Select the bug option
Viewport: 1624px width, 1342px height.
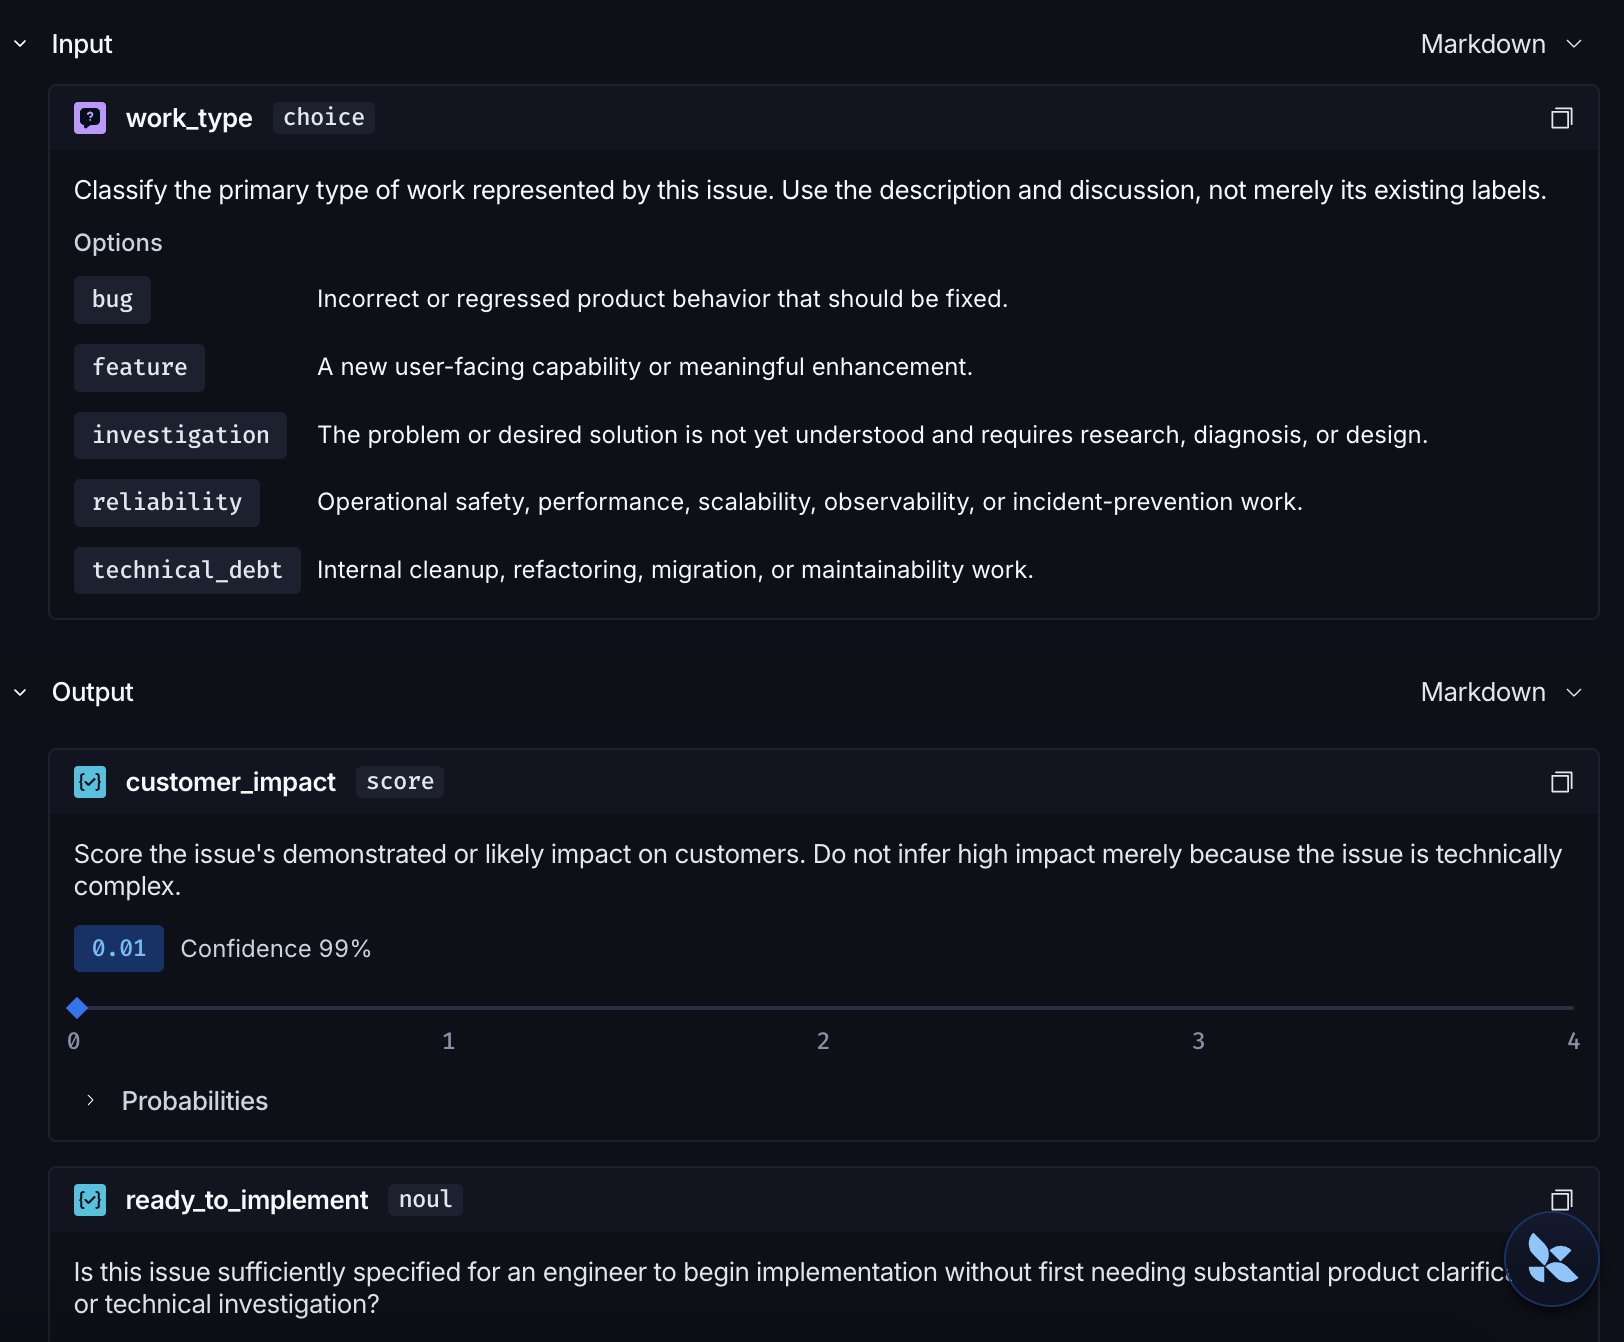point(112,299)
